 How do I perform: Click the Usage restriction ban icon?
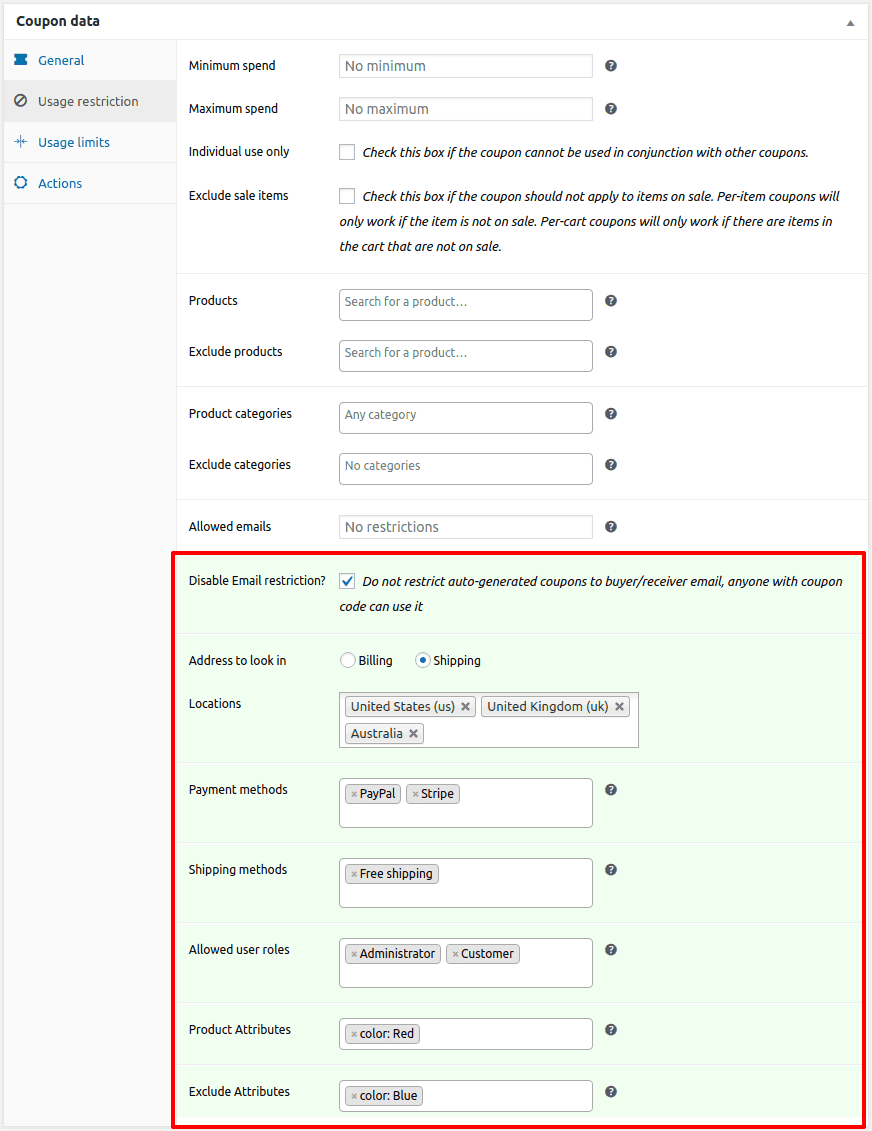[x=21, y=101]
